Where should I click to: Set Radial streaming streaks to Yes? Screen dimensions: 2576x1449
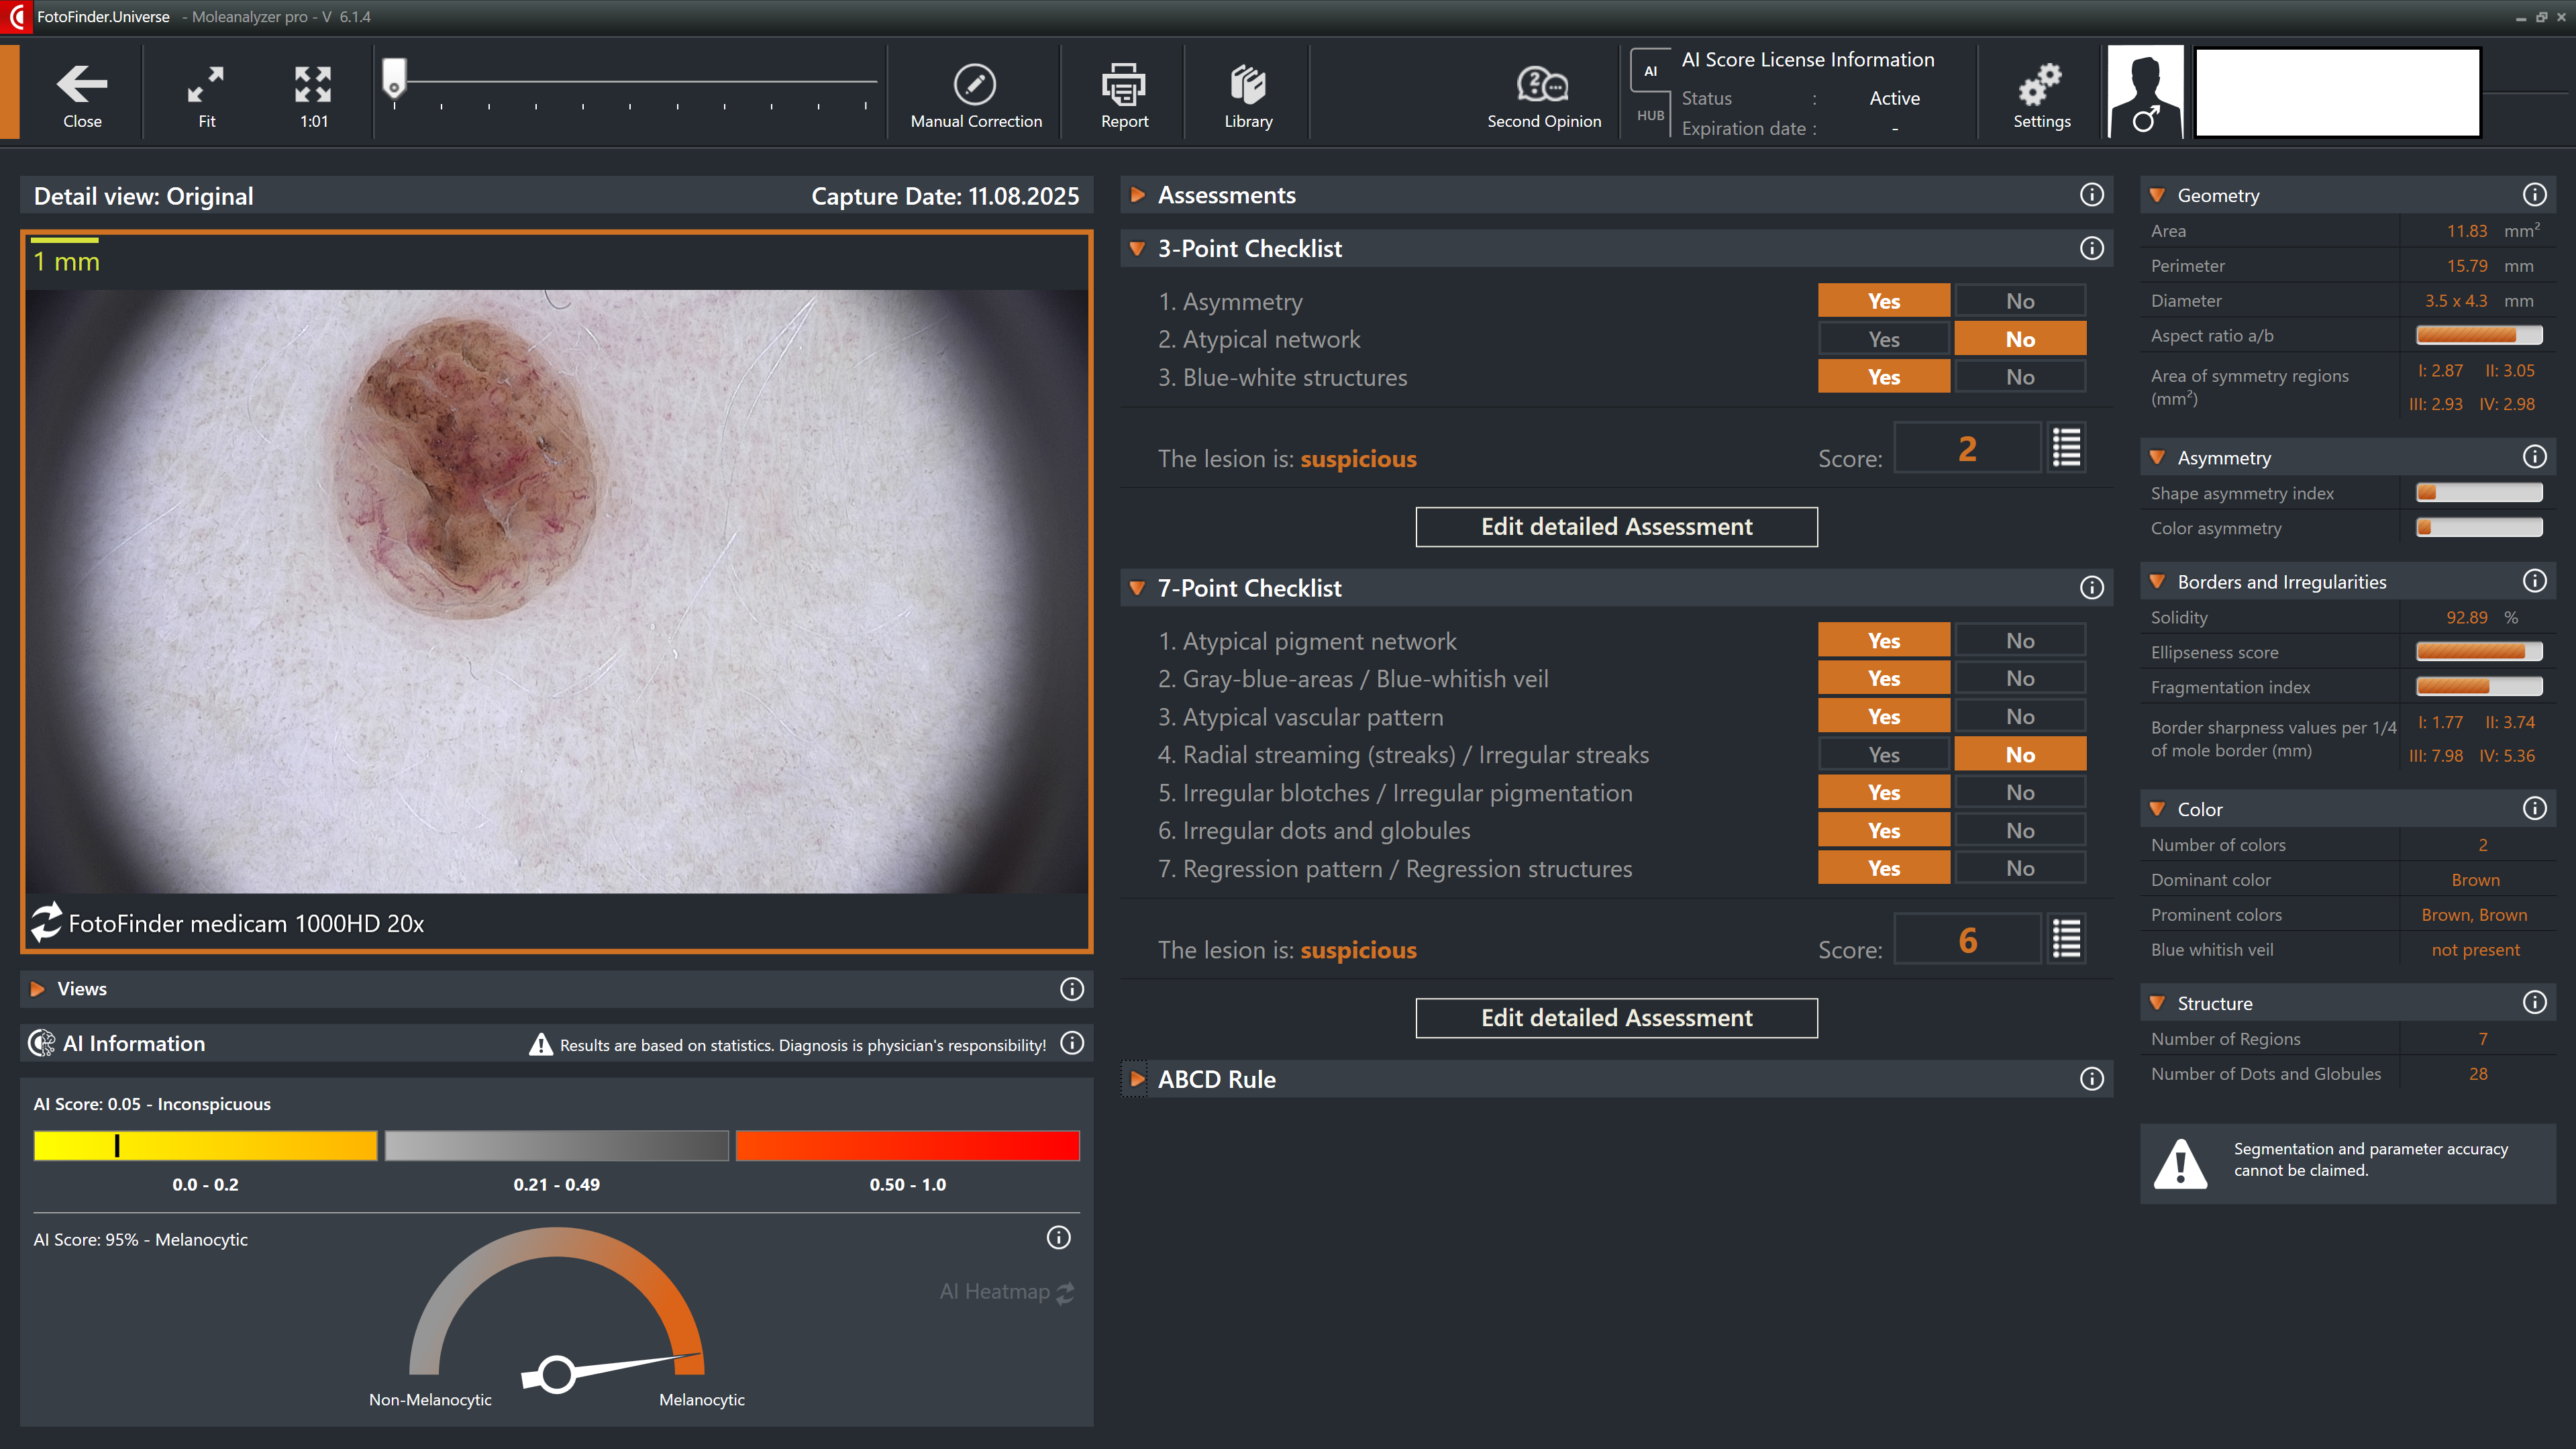pyautogui.click(x=1883, y=755)
